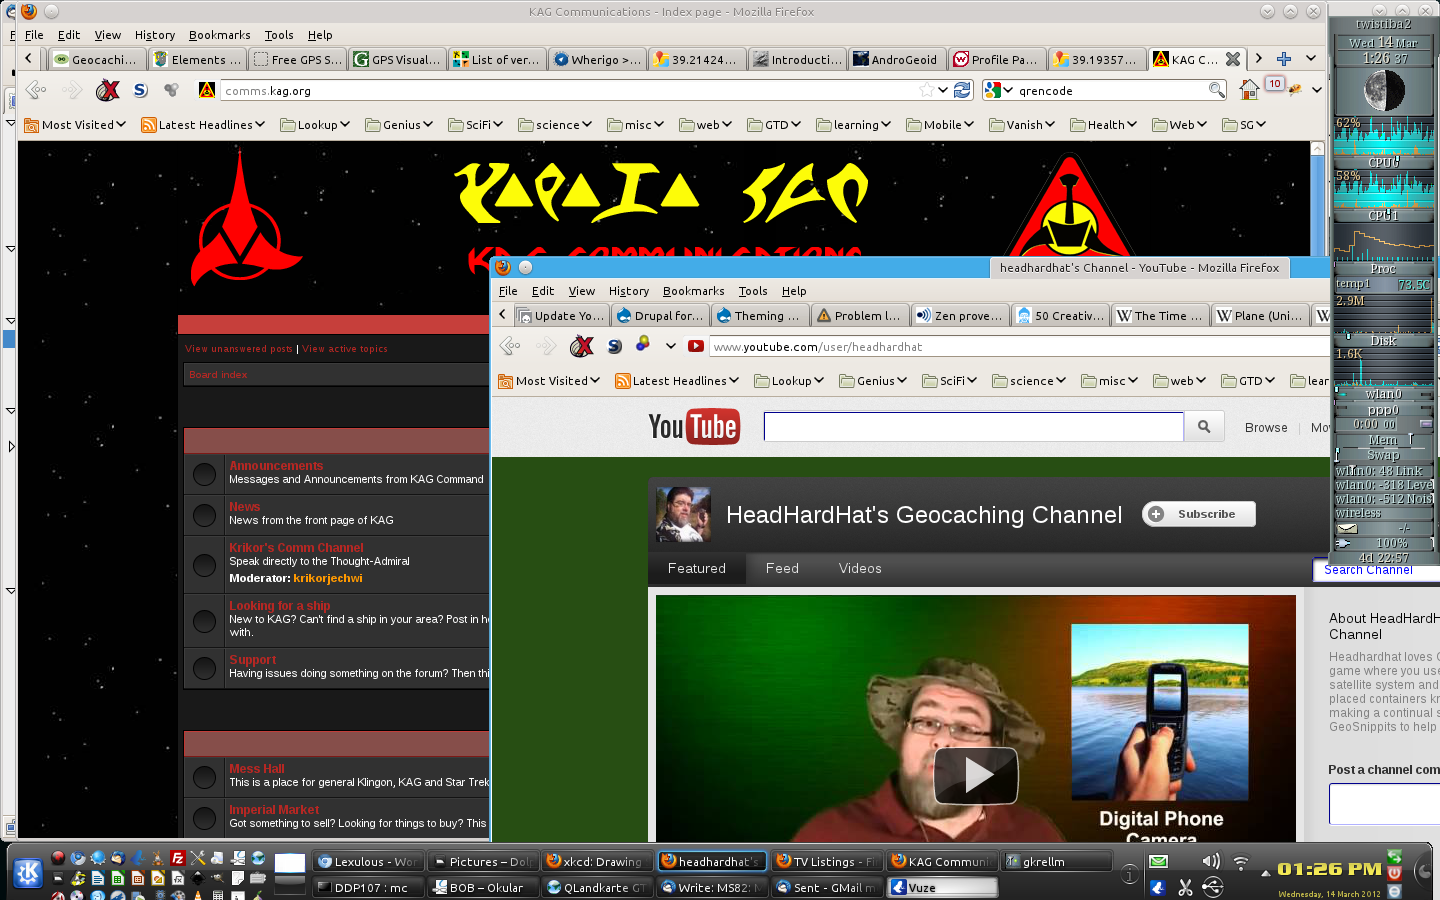Open the Most Visited dropdown in KAG window
The width and height of the screenshot is (1440, 900).
tap(75, 125)
